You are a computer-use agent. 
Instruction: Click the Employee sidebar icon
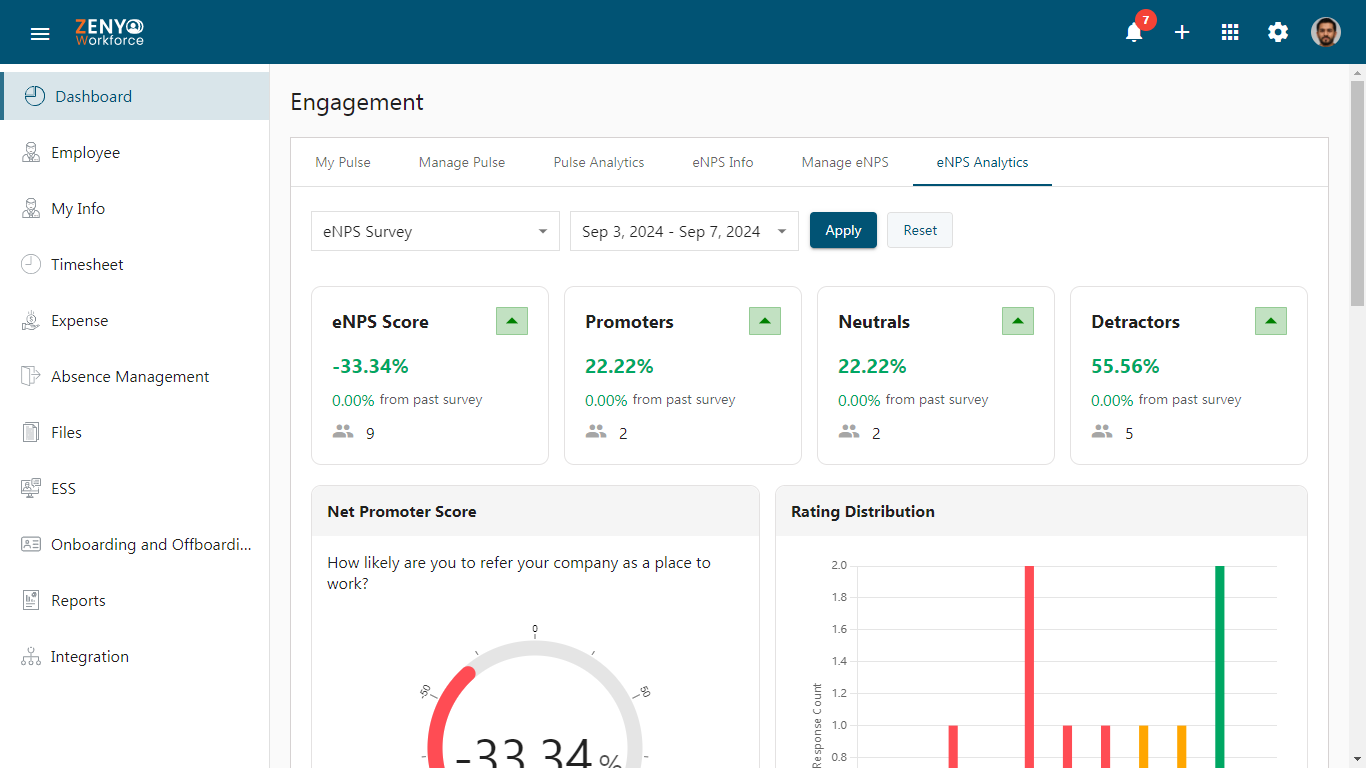coord(31,152)
